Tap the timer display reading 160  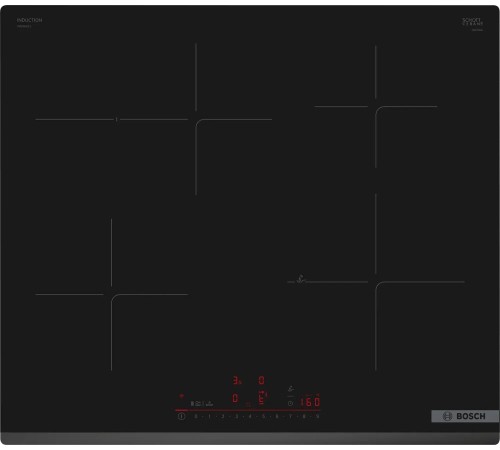pos(310,402)
